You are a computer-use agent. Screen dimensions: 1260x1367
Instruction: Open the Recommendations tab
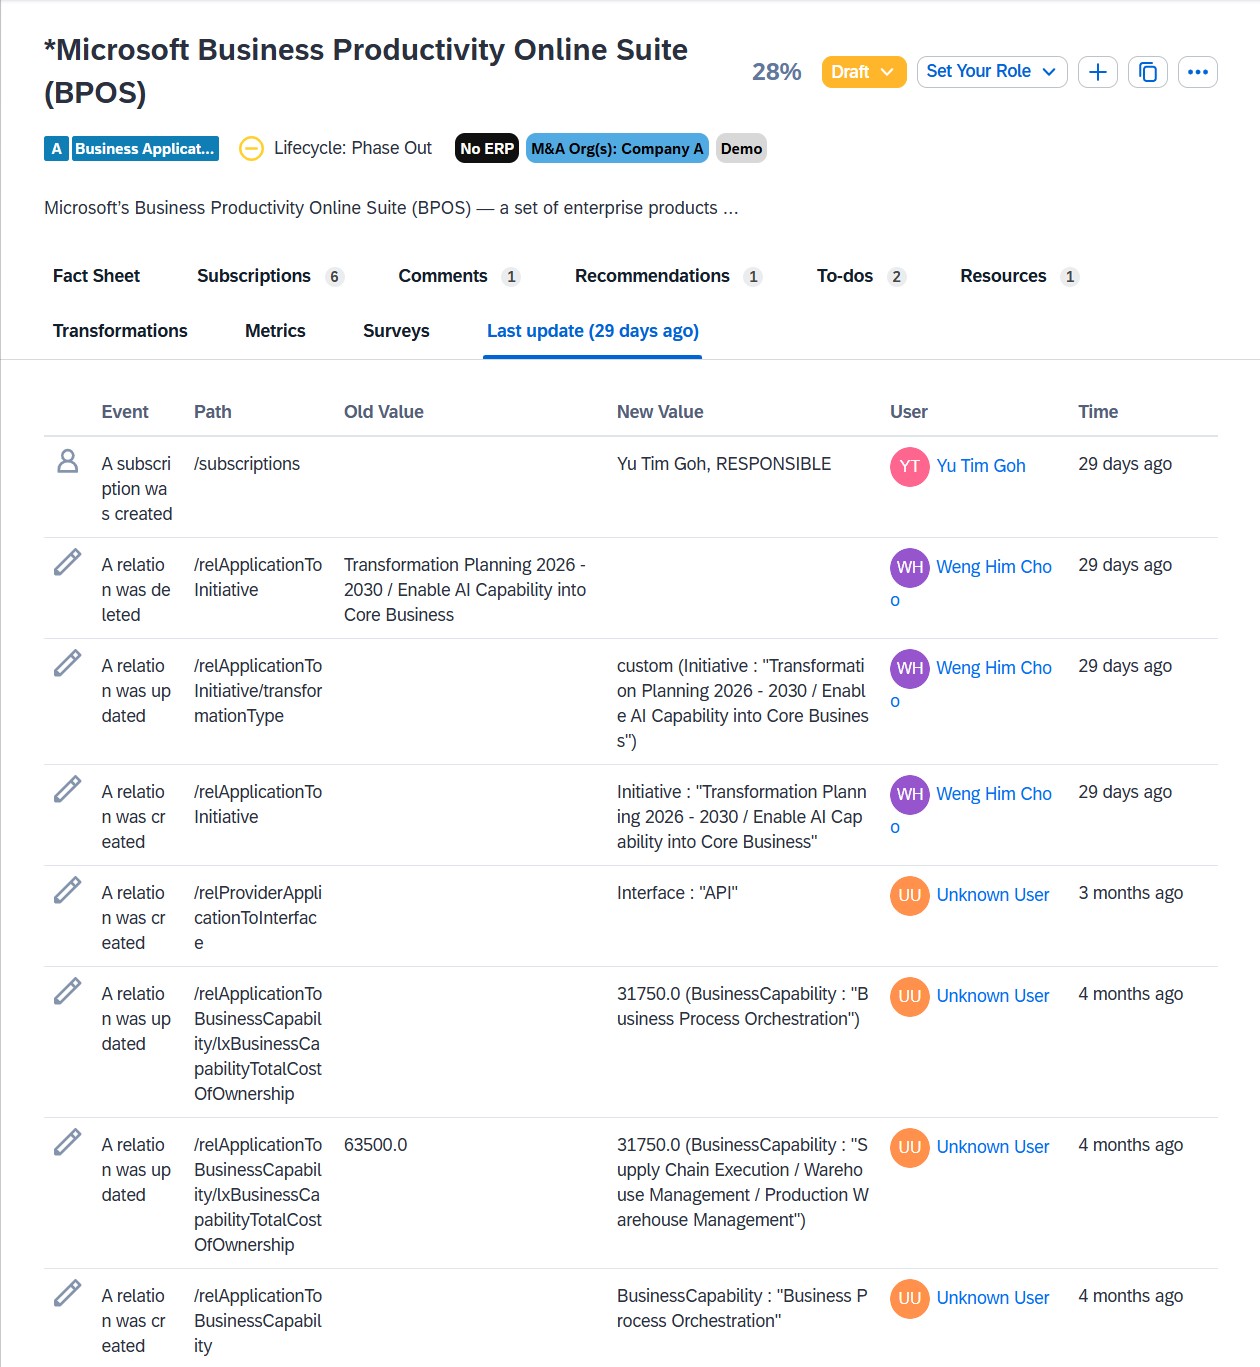tap(668, 276)
